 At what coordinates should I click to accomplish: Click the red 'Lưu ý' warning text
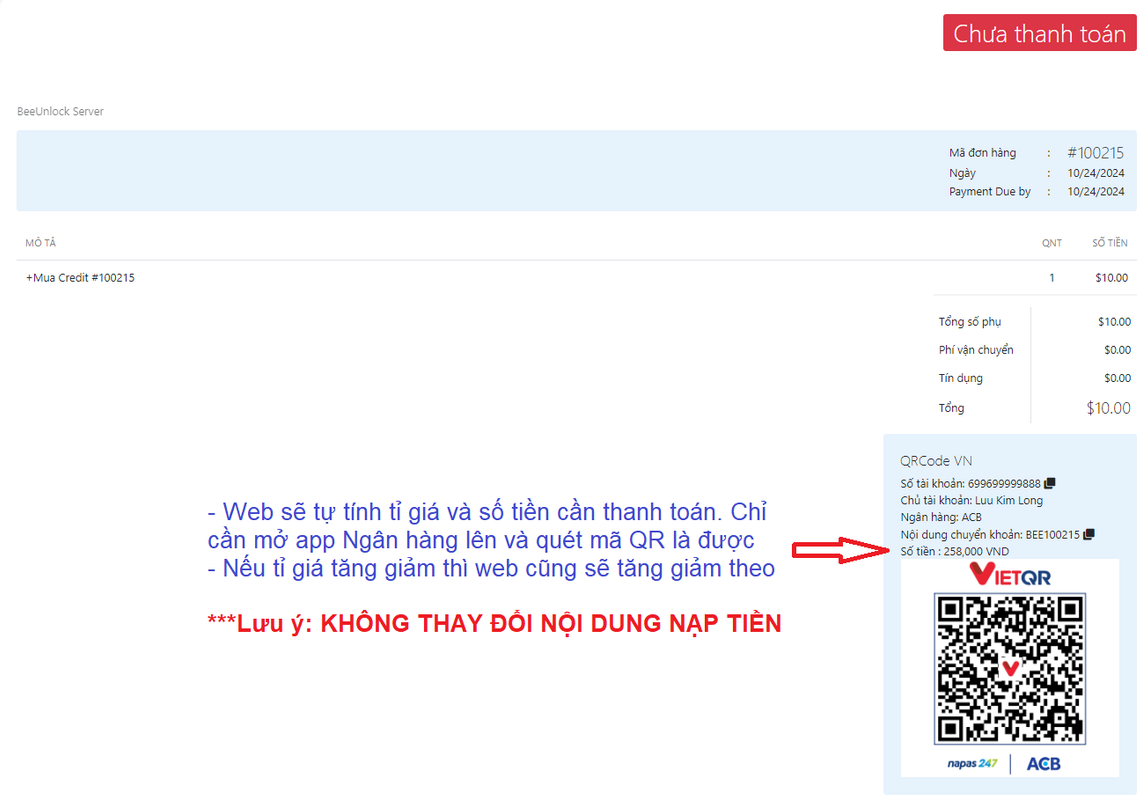[x=495, y=624]
